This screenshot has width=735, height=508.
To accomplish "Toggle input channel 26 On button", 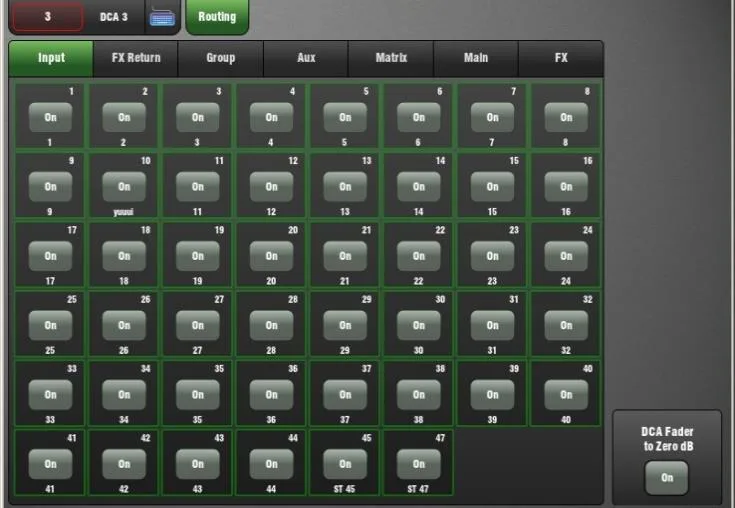I will 124,325.
